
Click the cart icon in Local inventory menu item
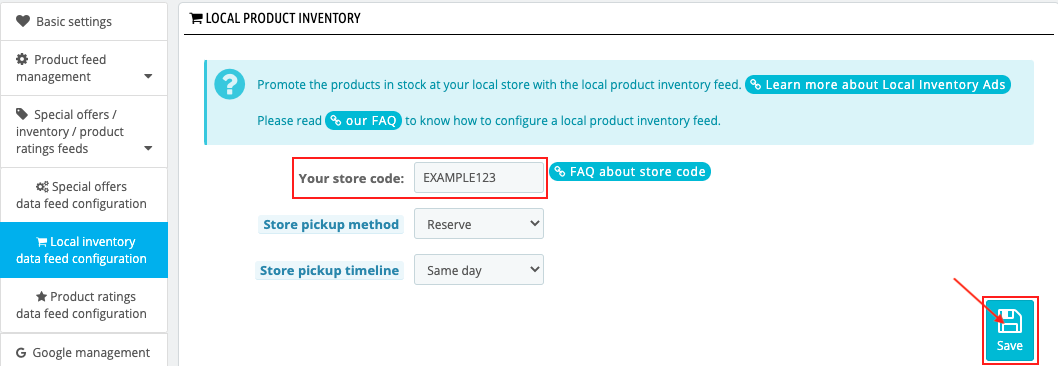(41, 242)
